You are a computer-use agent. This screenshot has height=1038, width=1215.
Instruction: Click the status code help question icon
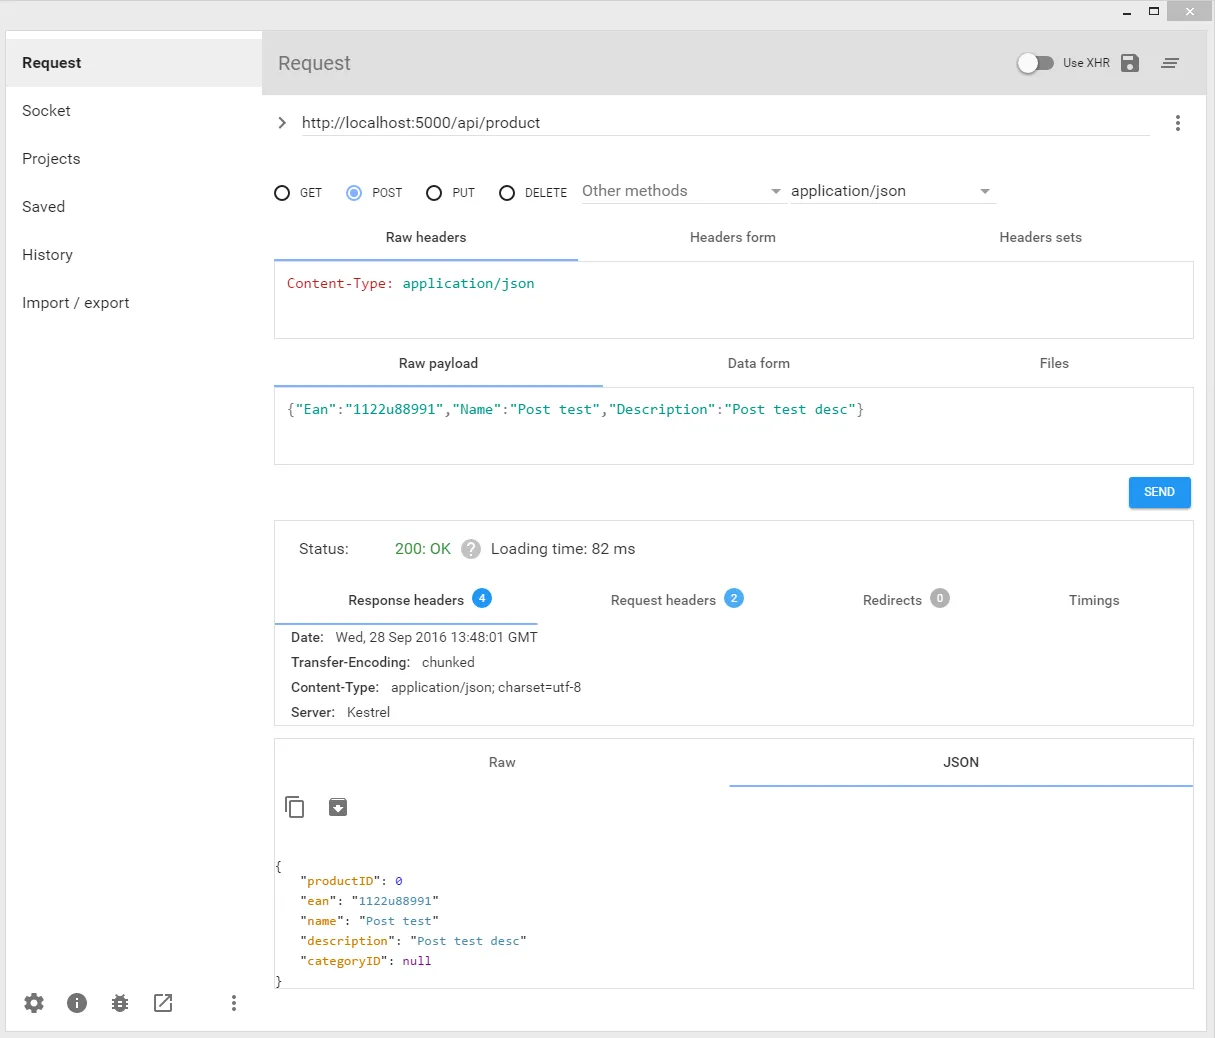(471, 549)
